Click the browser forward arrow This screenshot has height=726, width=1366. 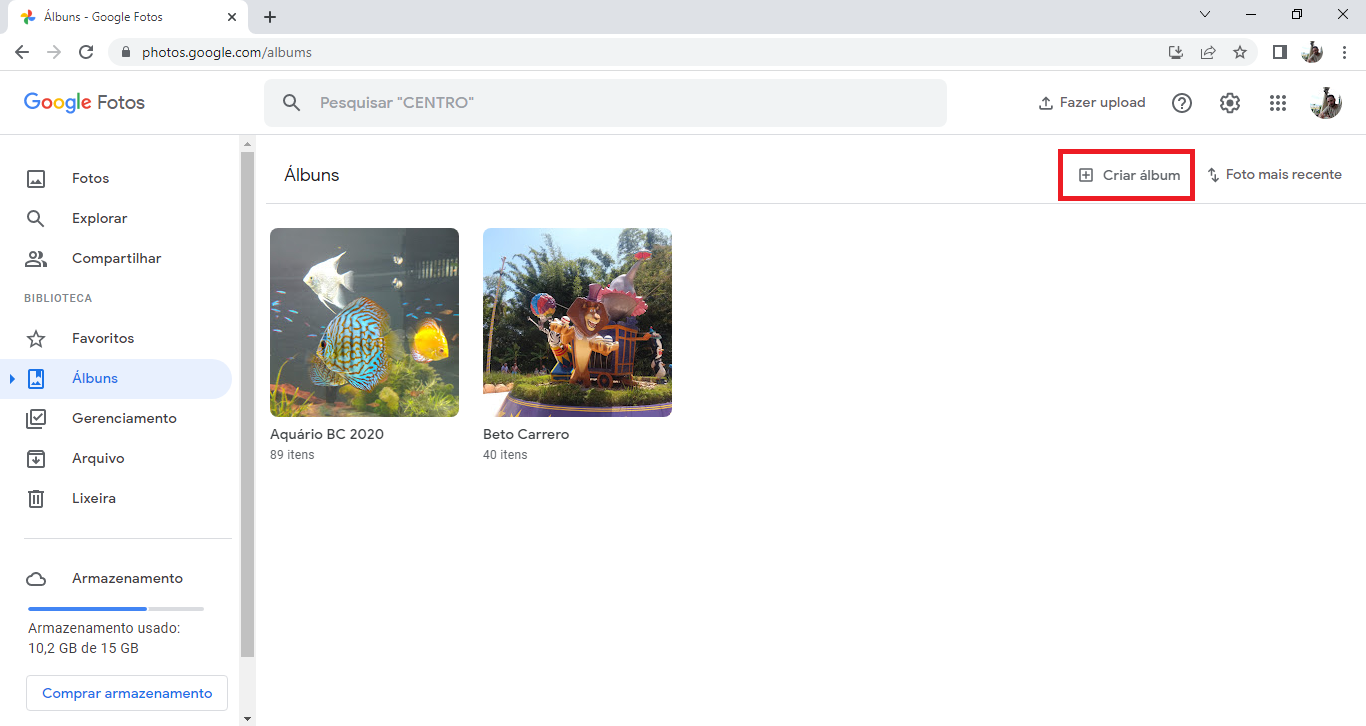(54, 52)
